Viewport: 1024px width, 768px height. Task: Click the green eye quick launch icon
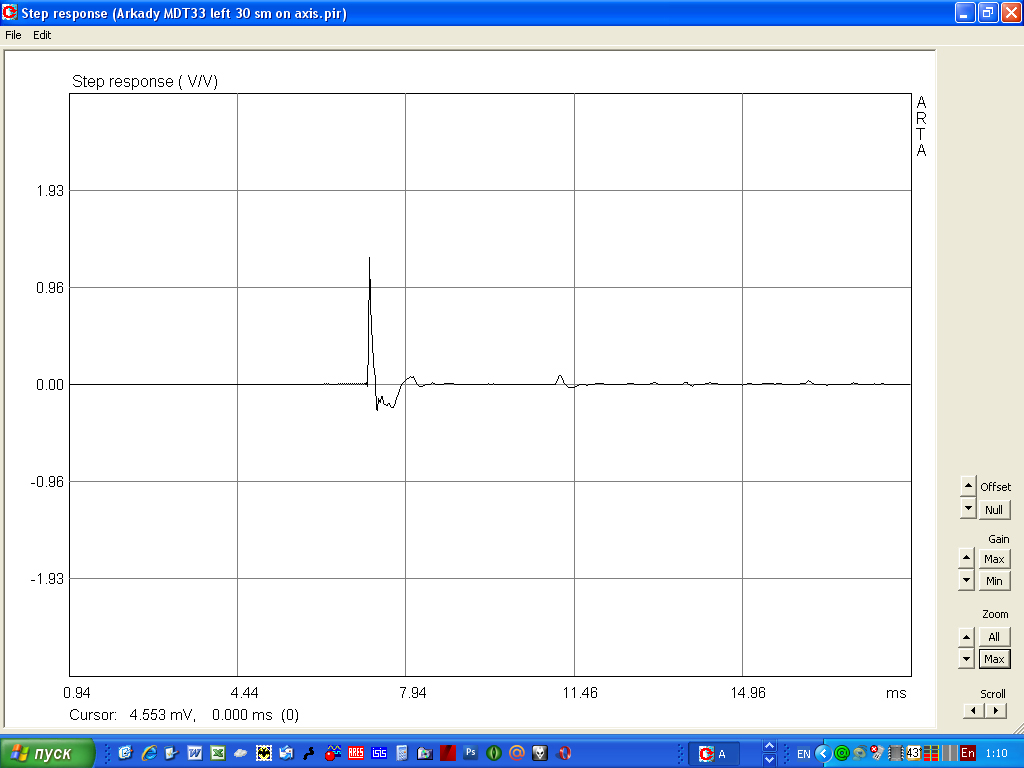(x=494, y=754)
